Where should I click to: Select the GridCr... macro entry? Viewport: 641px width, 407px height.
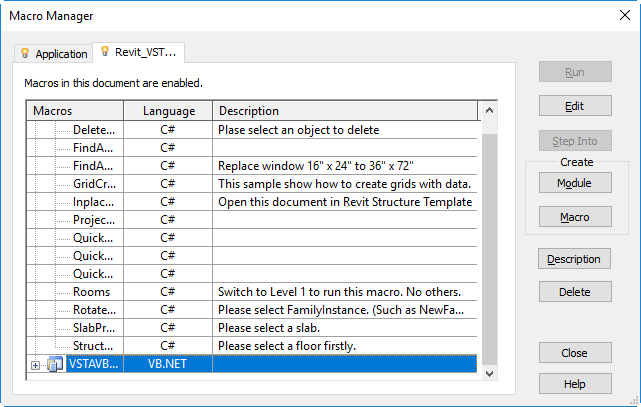(94, 184)
